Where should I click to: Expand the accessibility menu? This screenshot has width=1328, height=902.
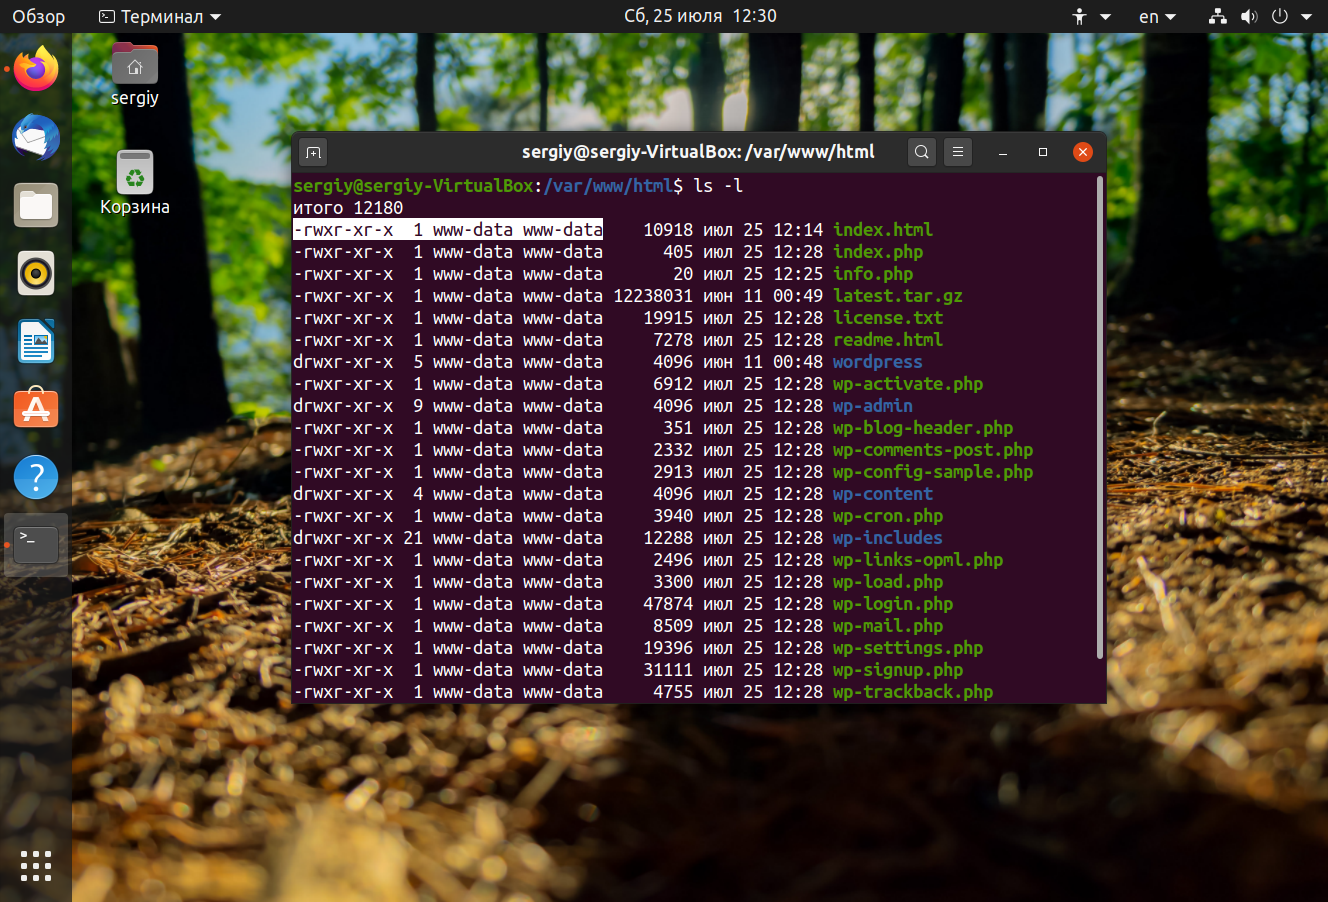coord(1091,17)
